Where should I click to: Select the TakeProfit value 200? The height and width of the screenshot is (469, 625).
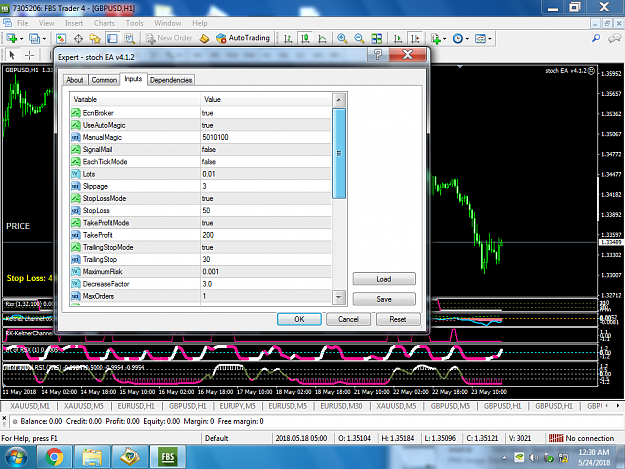[x=208, y=235]
